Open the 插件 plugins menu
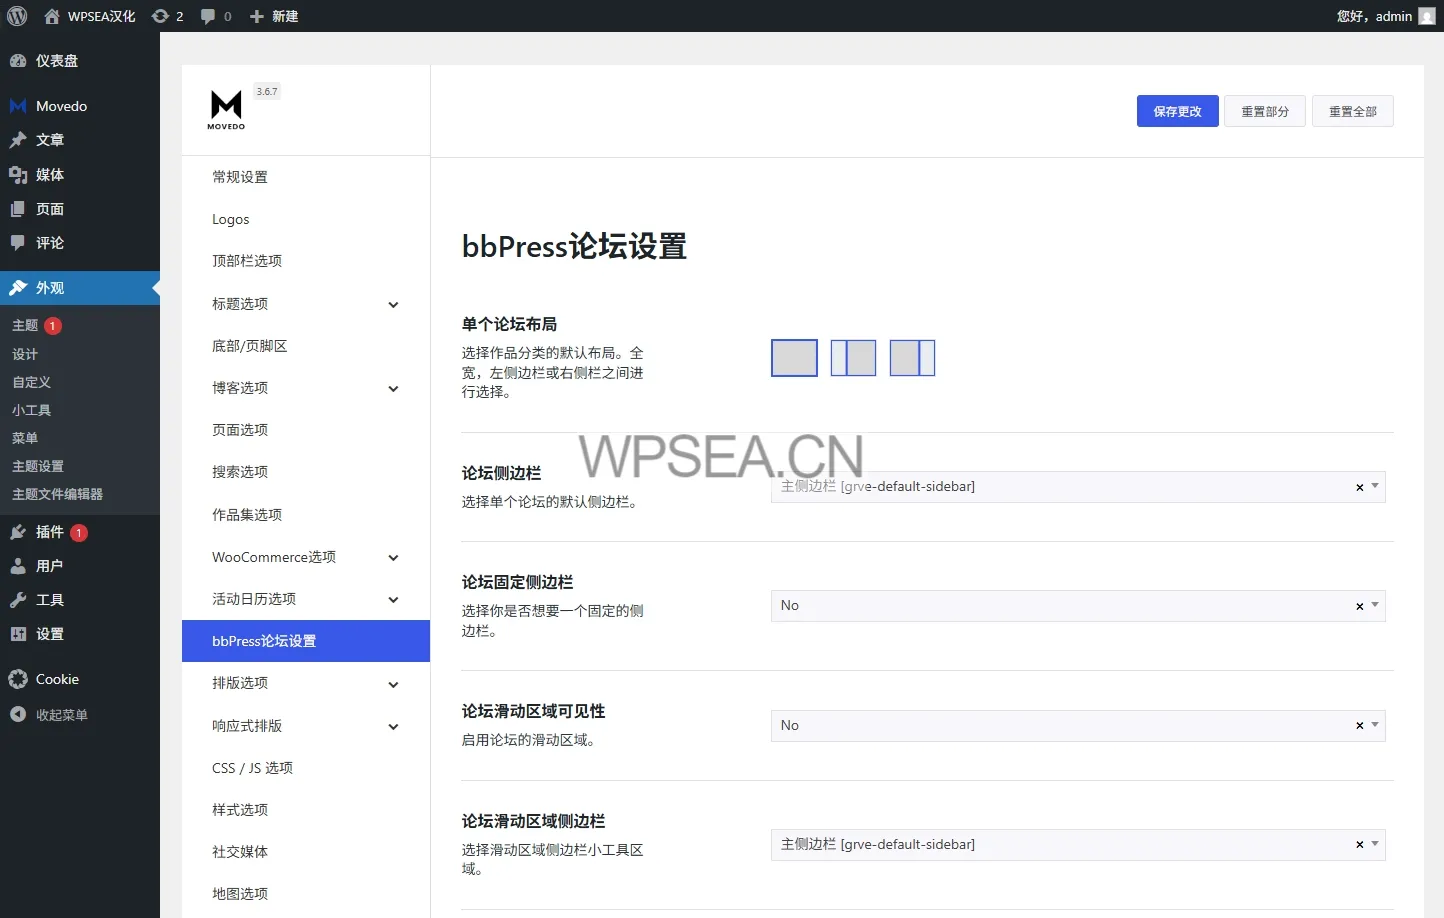Image resolution: width=1444 pixels, height=918 pixels. click(49, 532)
